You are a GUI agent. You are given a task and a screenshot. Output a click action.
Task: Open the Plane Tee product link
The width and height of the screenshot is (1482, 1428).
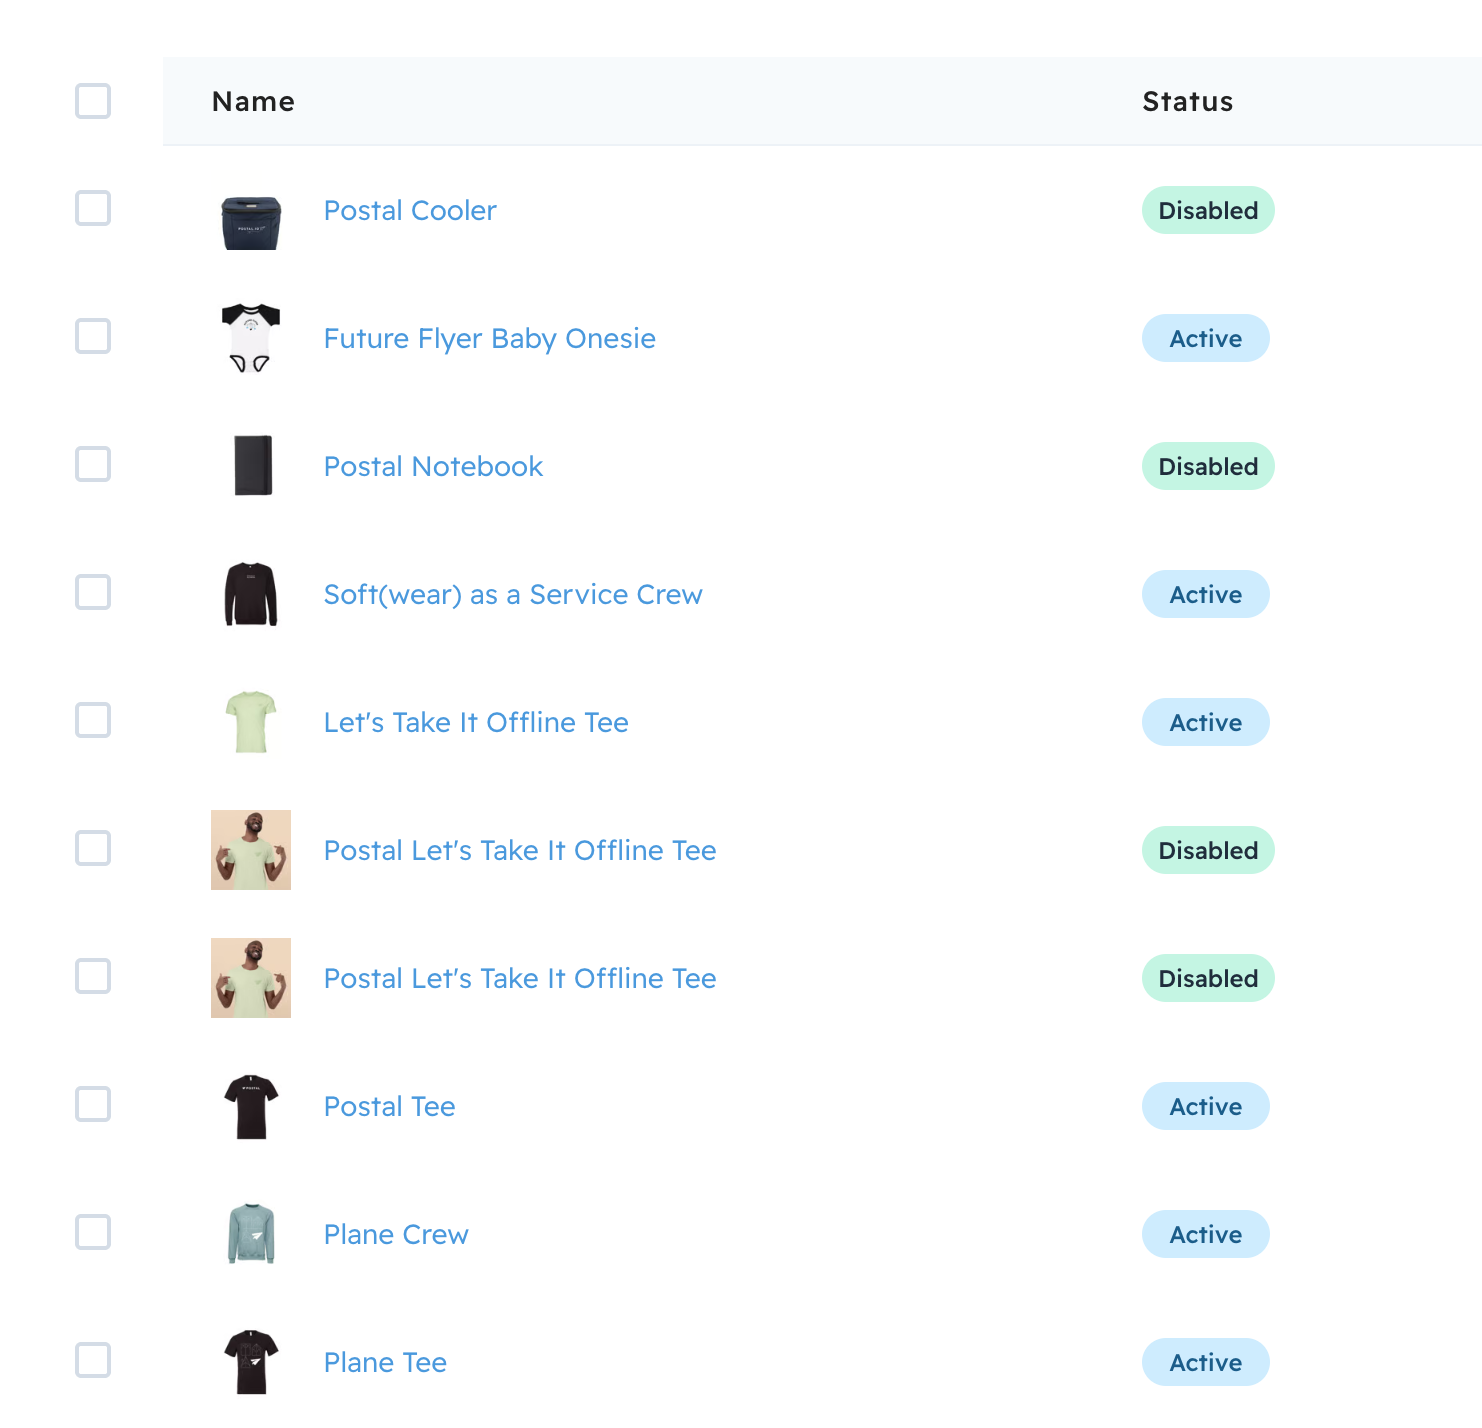point(385,1363)
